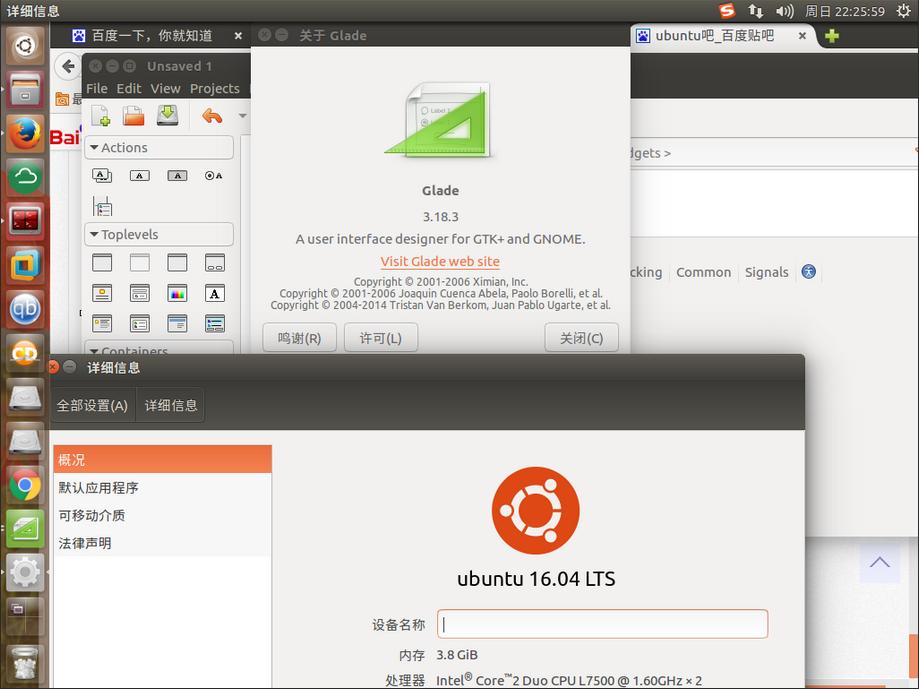Select the Offscreen Window toplevel widget
The height and width of the screenshot is (689, 919).
[x=139, y=262]
